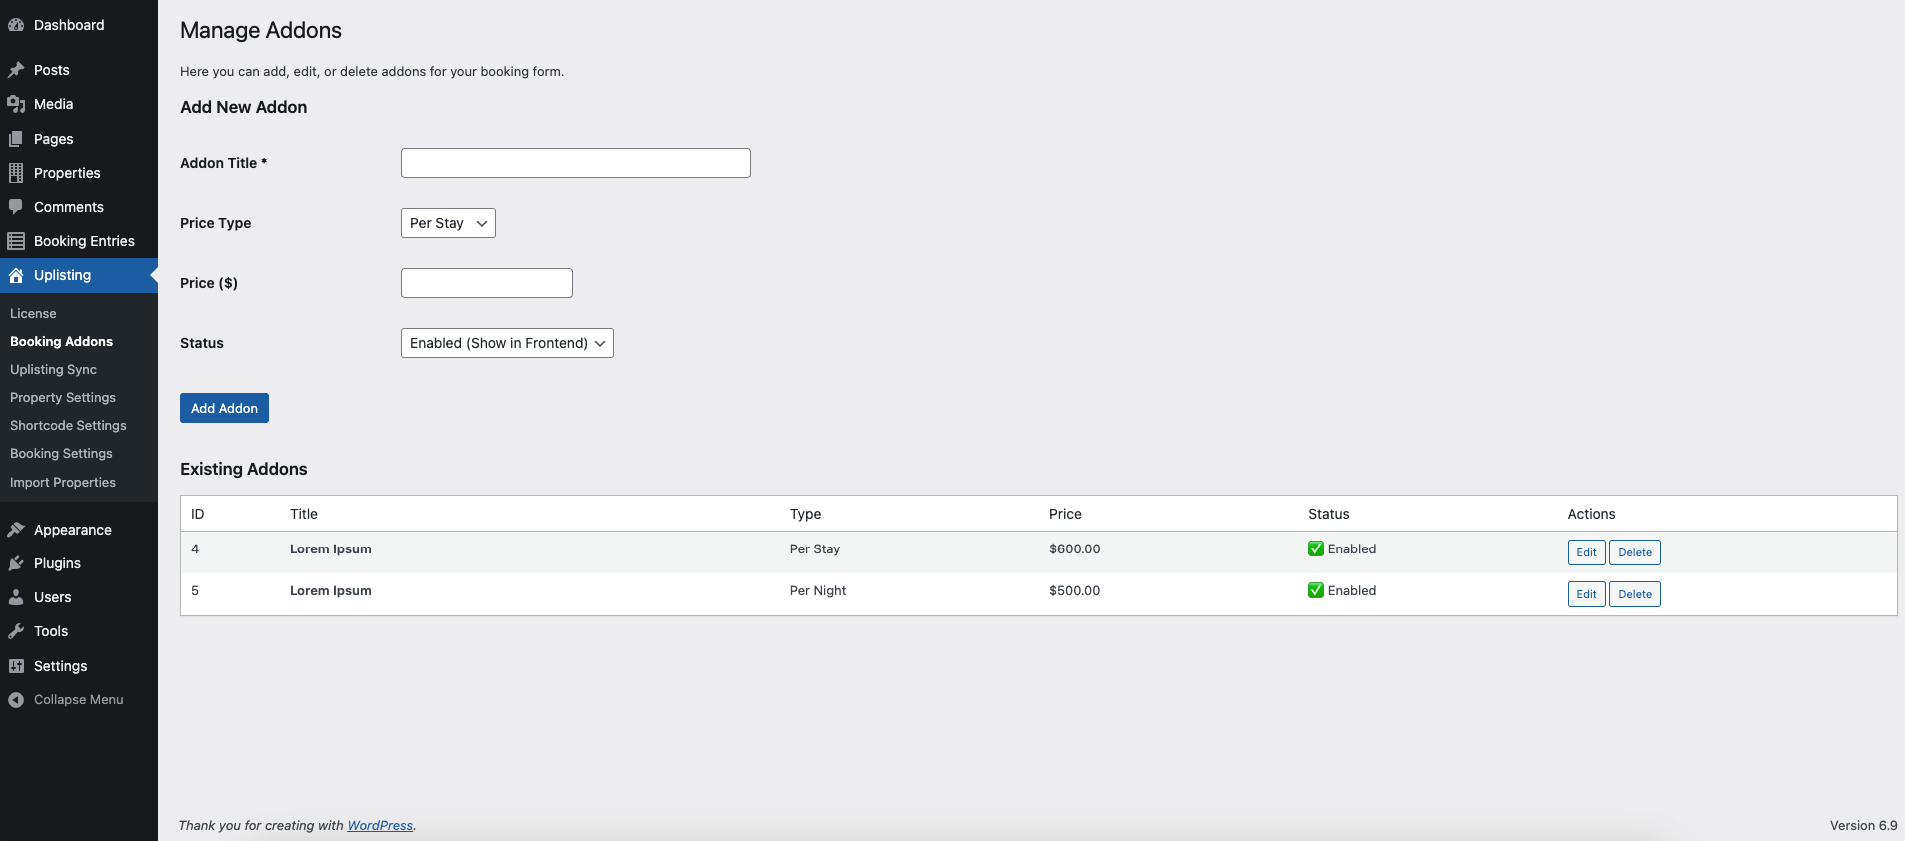Open Uplisting Sync submenu page

(x=53, y=369)
